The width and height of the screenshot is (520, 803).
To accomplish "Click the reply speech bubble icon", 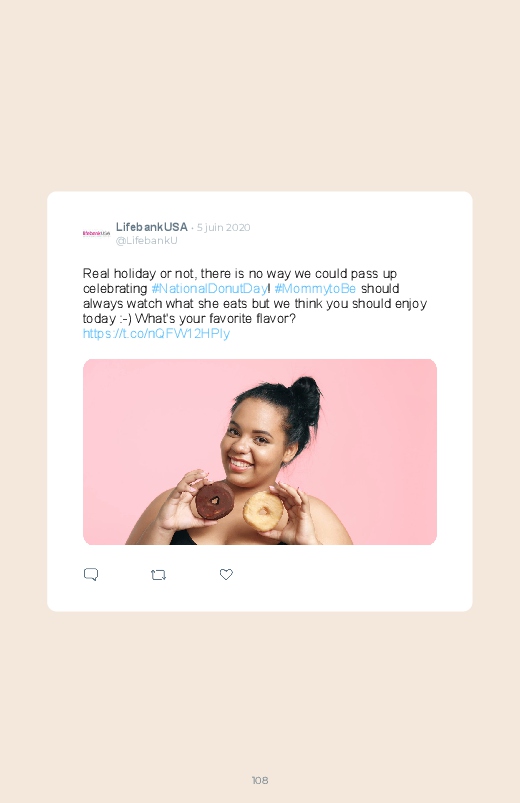I will pyautogui.click(x=91, y=574).
